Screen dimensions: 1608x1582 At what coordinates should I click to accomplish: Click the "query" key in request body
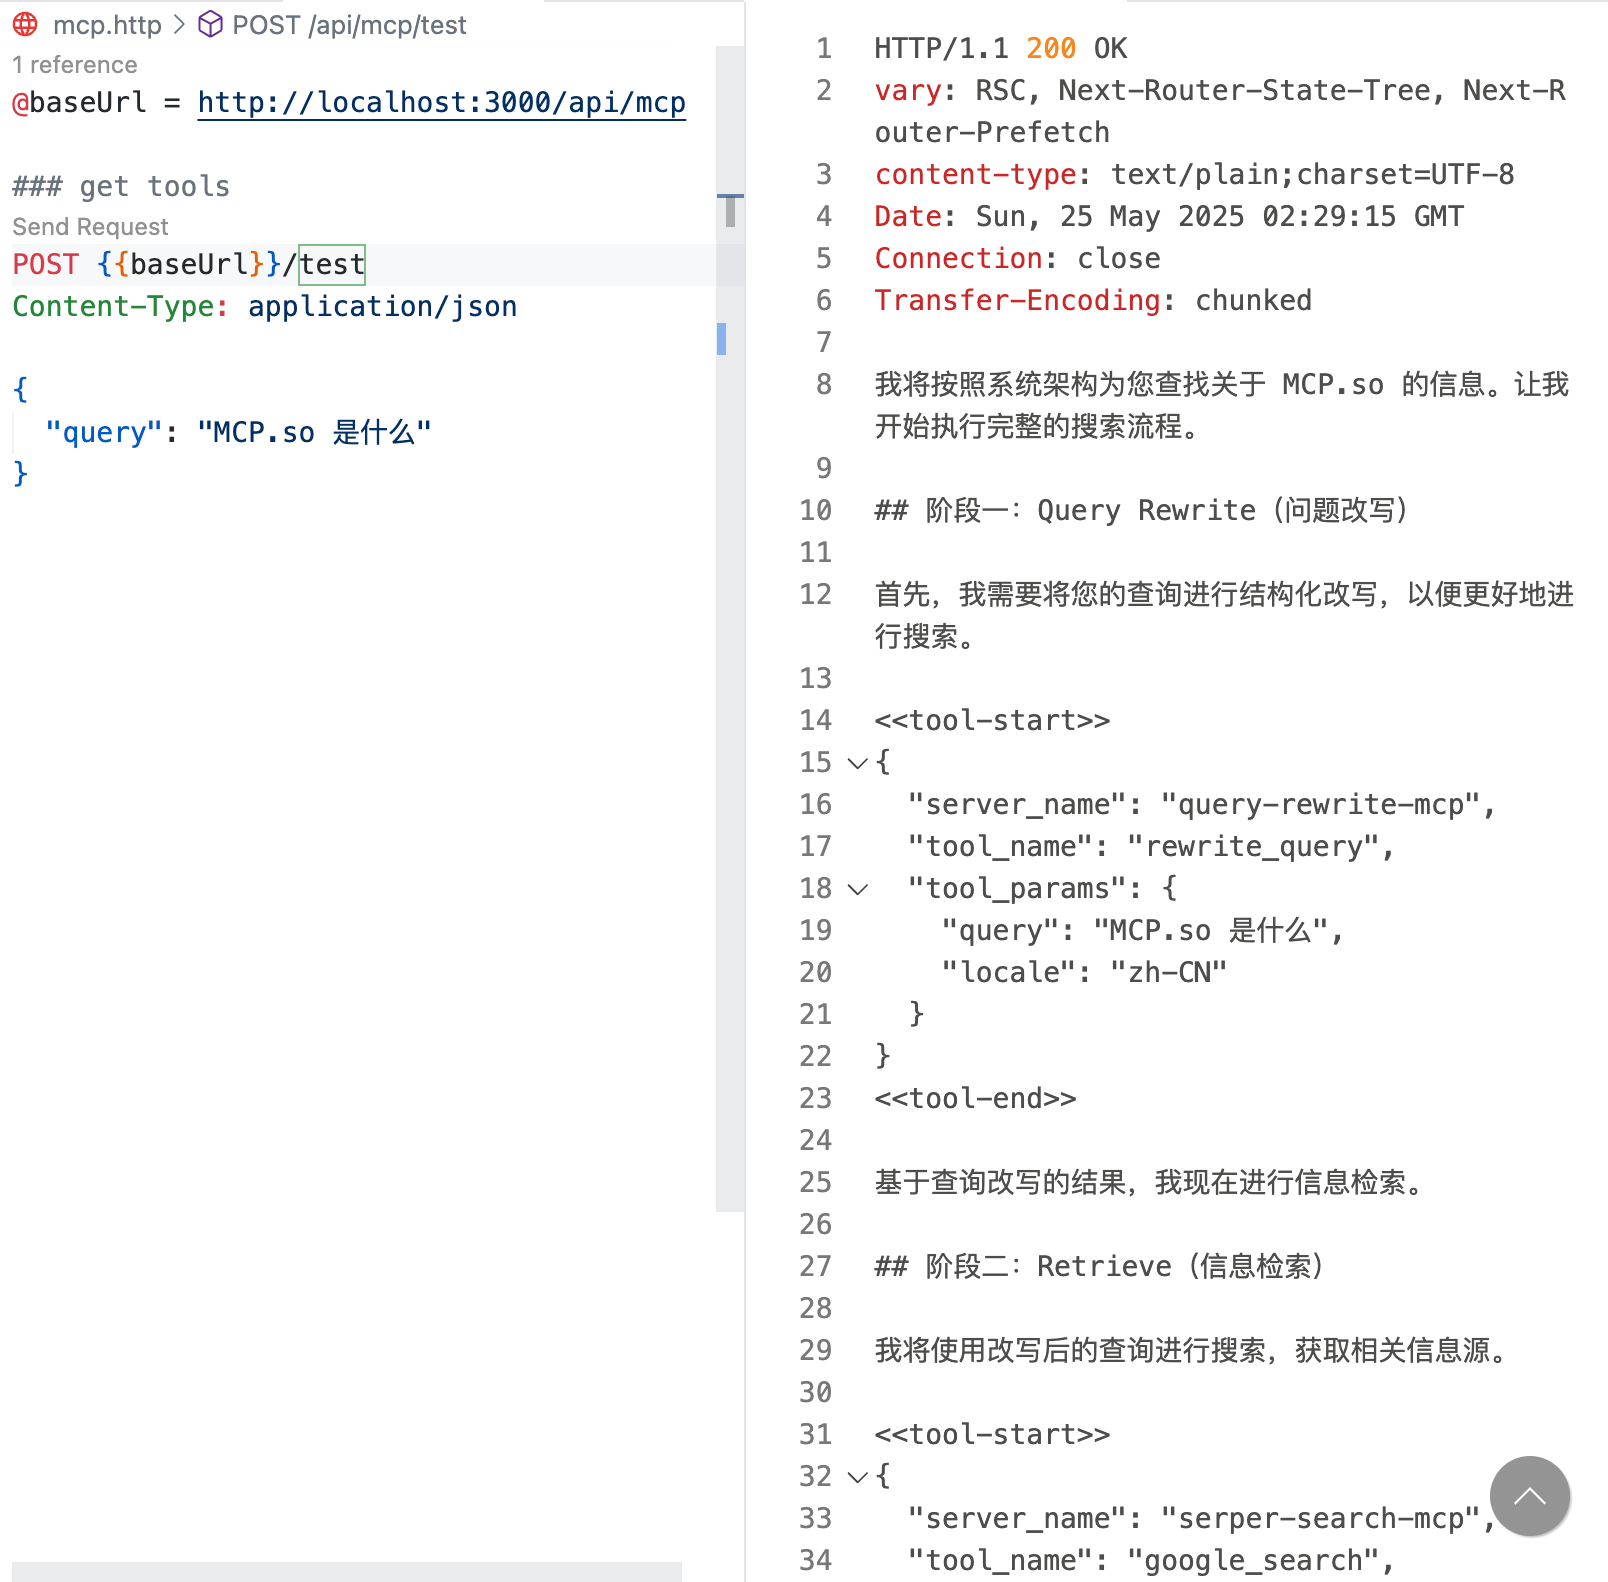tap(103, 432)
